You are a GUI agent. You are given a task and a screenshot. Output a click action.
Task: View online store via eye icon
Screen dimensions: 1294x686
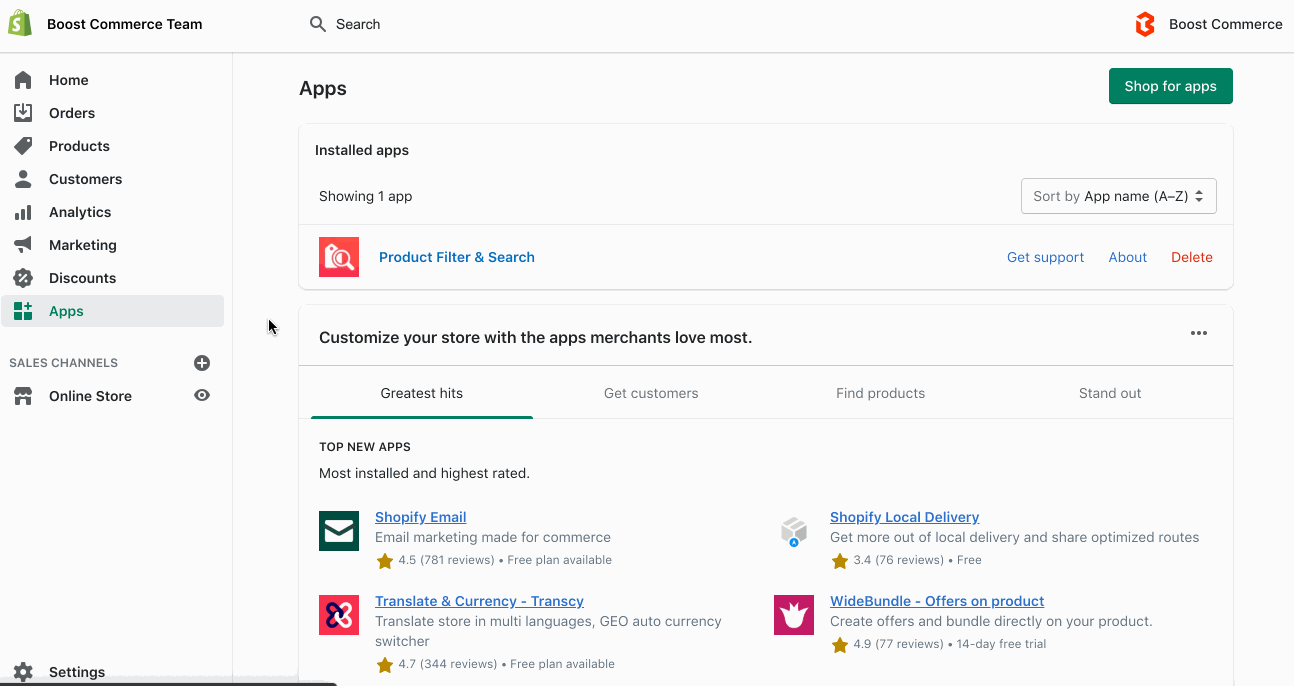tap(202, 396)
